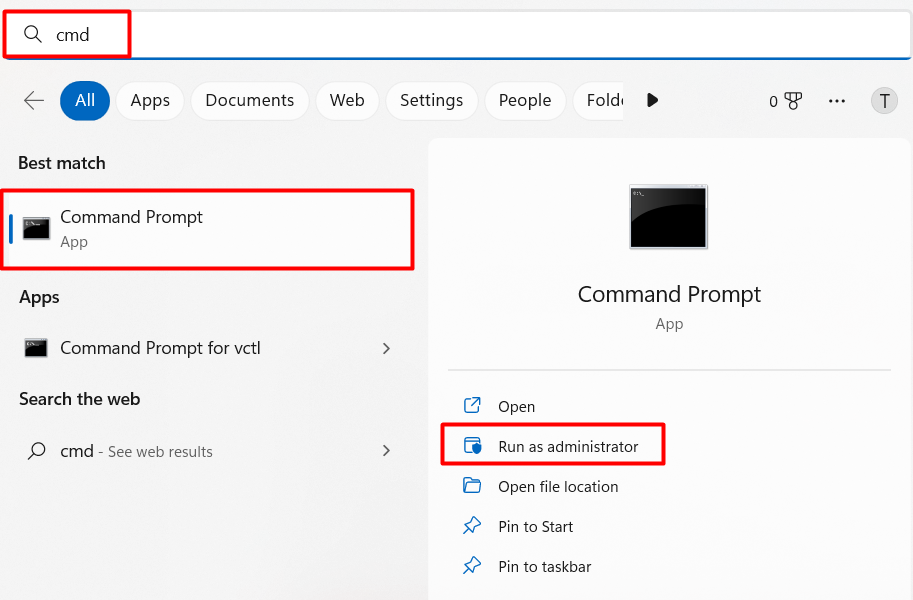Open the Documents search filter
913x600 pixels.
tap(249, 100)
